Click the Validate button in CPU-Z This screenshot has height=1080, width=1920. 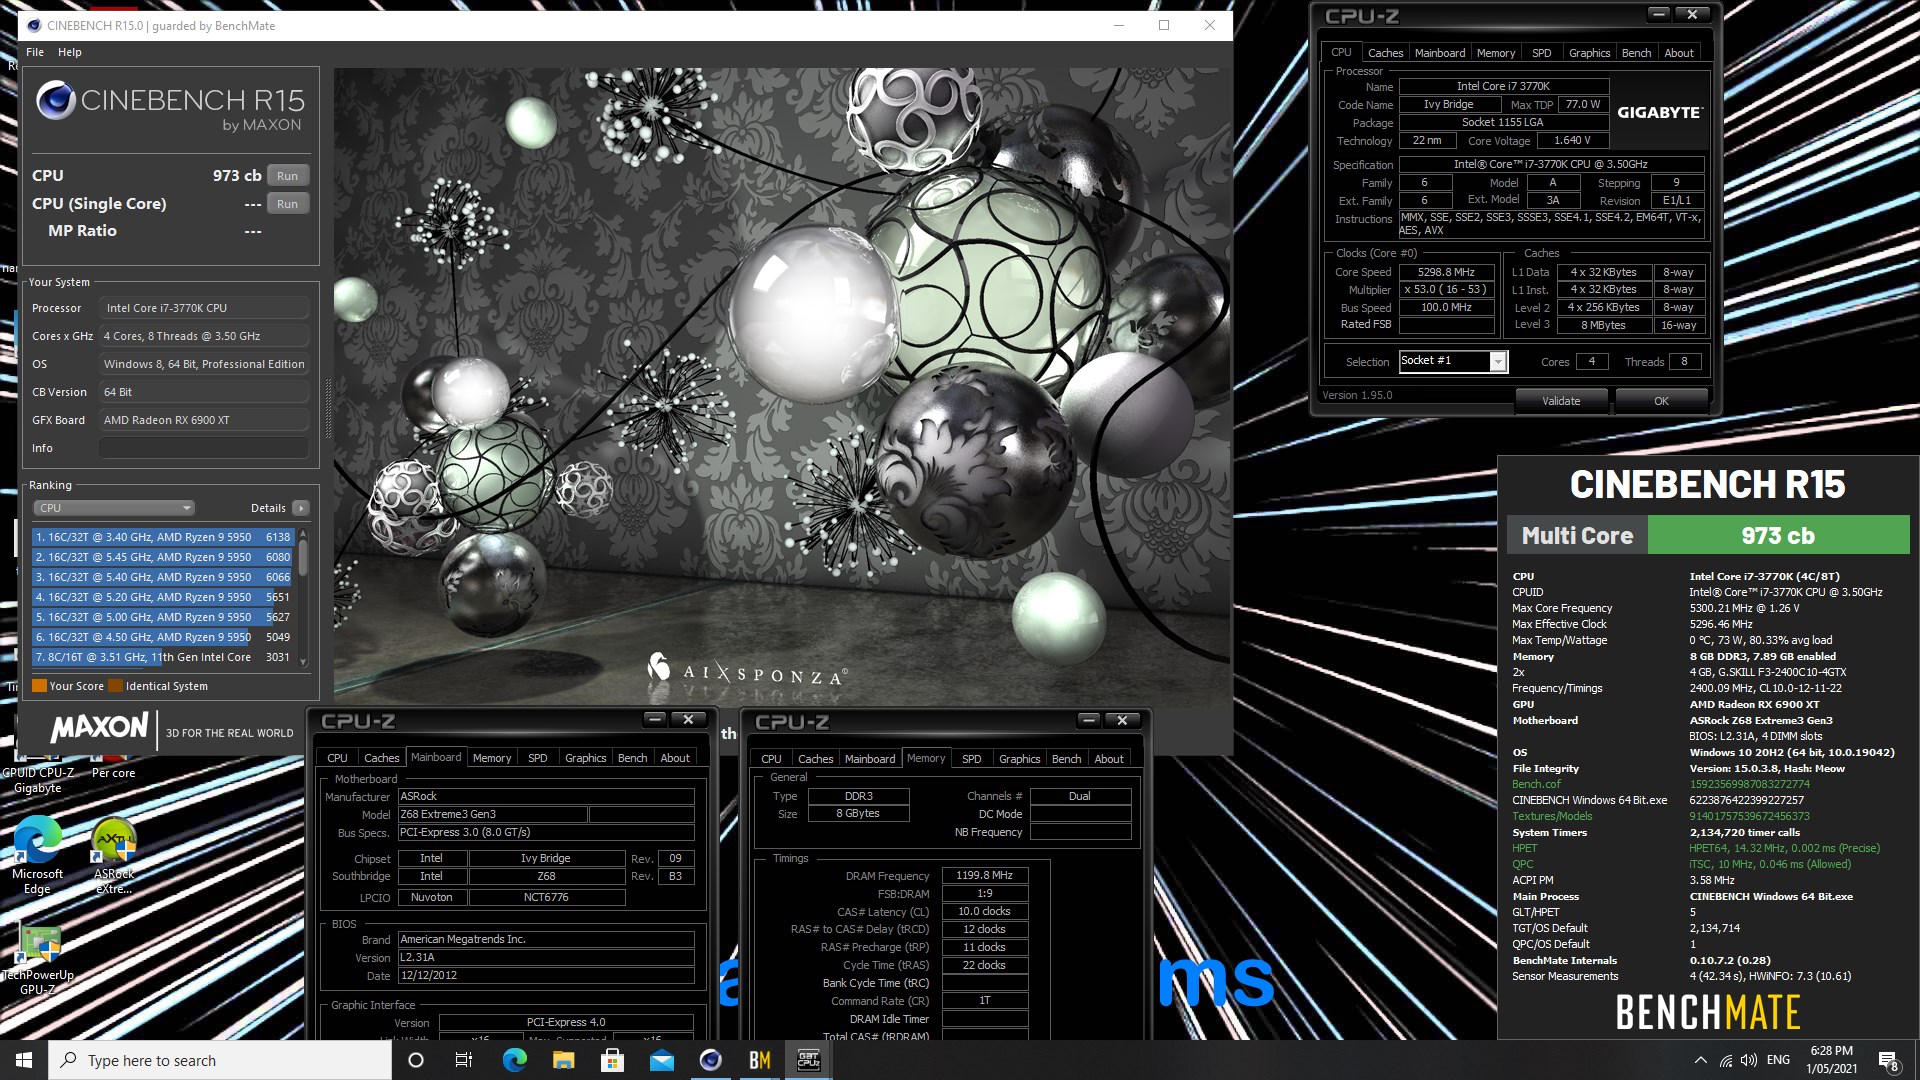(x=1561, y=401)
